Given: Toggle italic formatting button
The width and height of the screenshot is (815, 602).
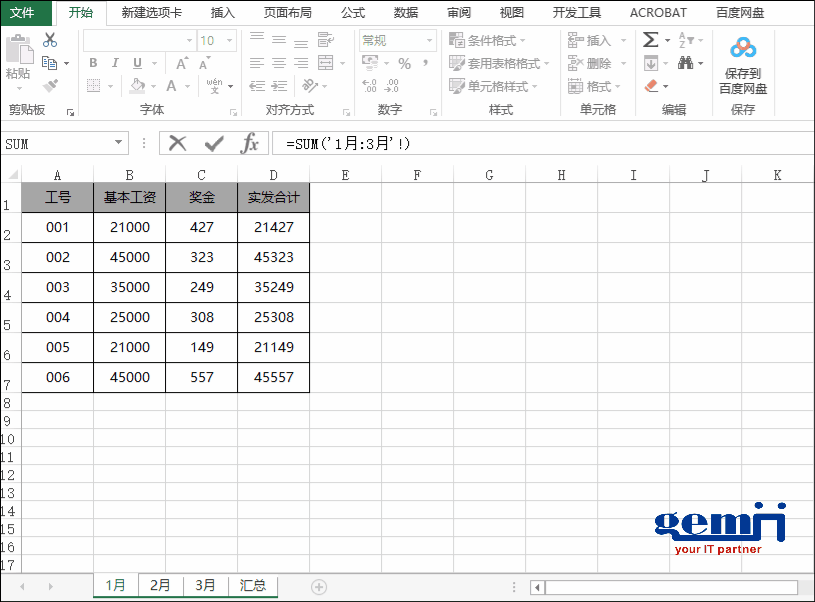Looking at the screenshot, I should [x=115, y=63].
